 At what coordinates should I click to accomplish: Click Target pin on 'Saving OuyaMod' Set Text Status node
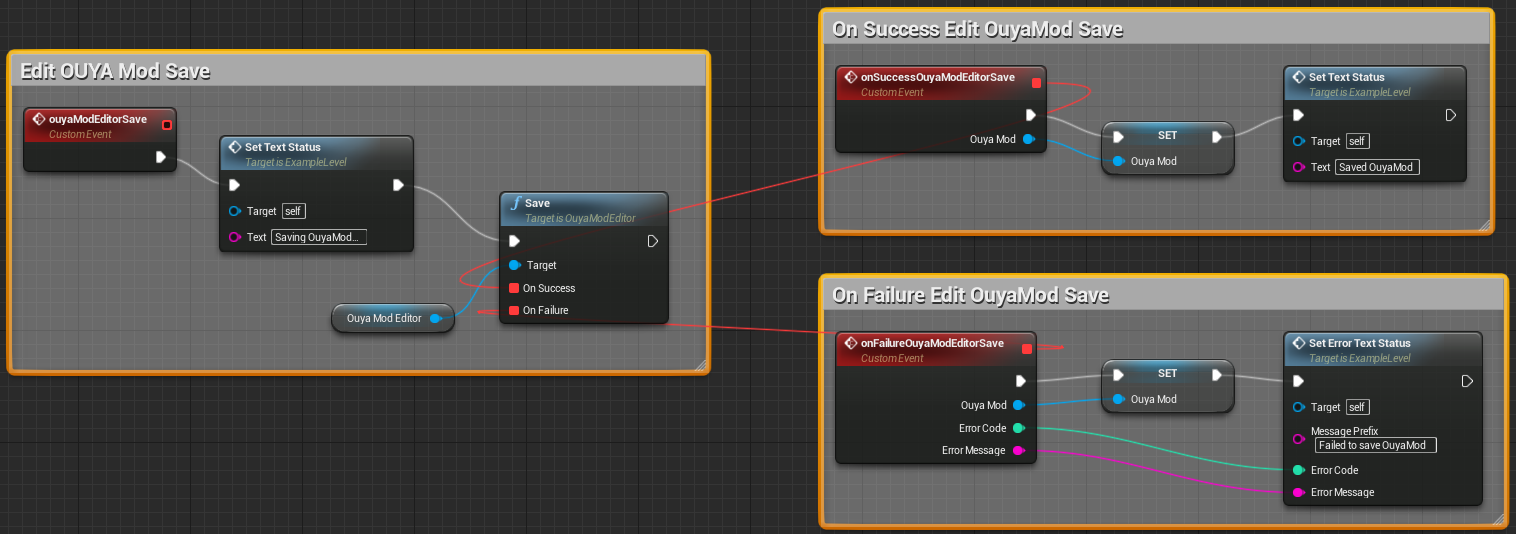pos(235,211)
